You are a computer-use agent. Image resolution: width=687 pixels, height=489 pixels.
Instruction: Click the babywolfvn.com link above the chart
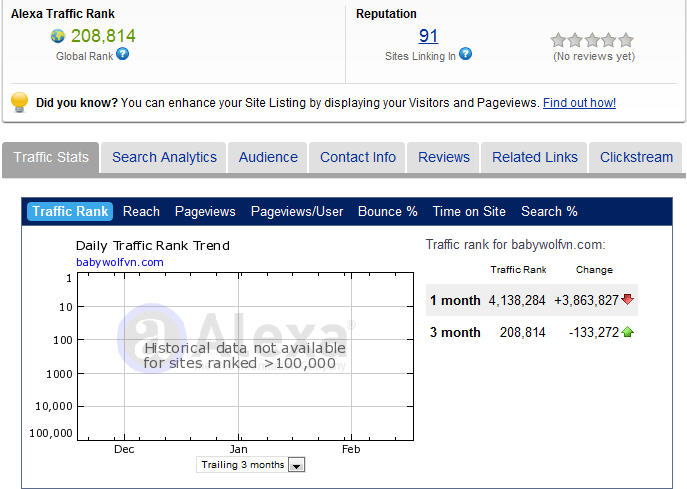[120, 262]
